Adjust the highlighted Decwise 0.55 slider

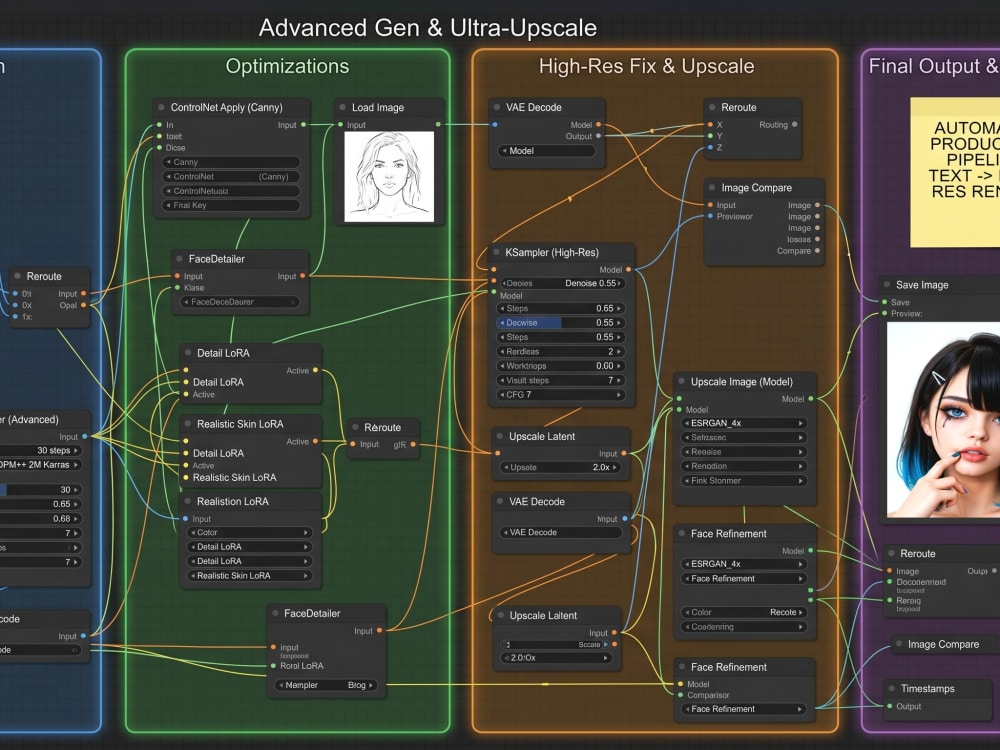(x=561, y=323)
